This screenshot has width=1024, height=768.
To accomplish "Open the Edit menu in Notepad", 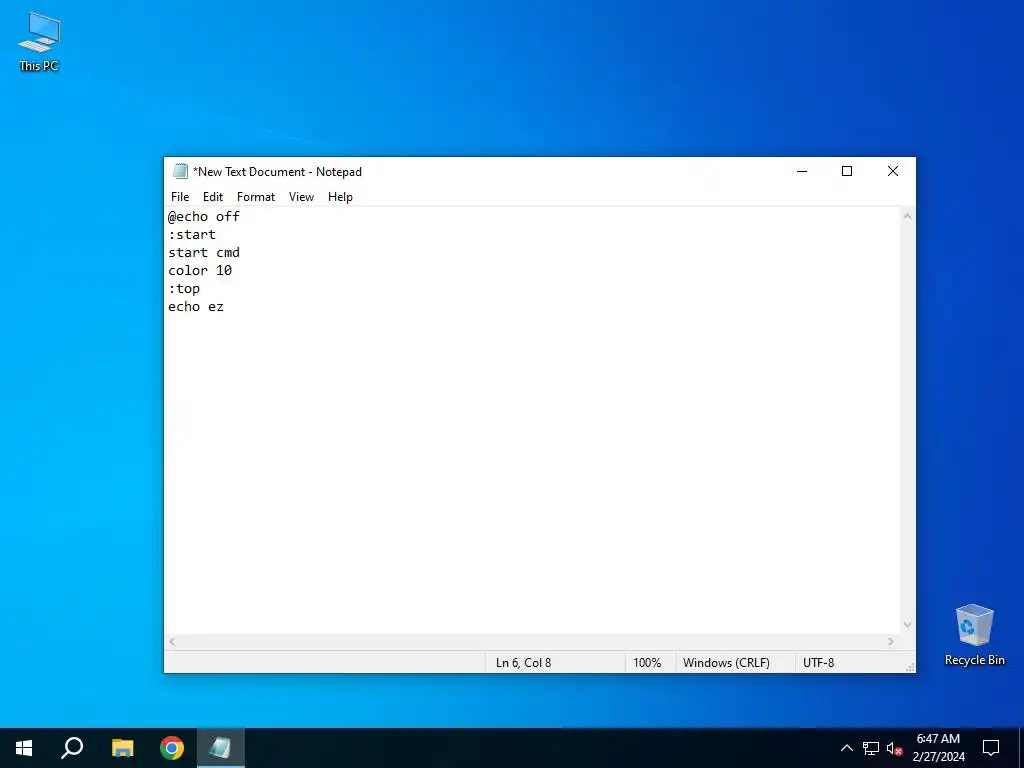I will point(213,197).
